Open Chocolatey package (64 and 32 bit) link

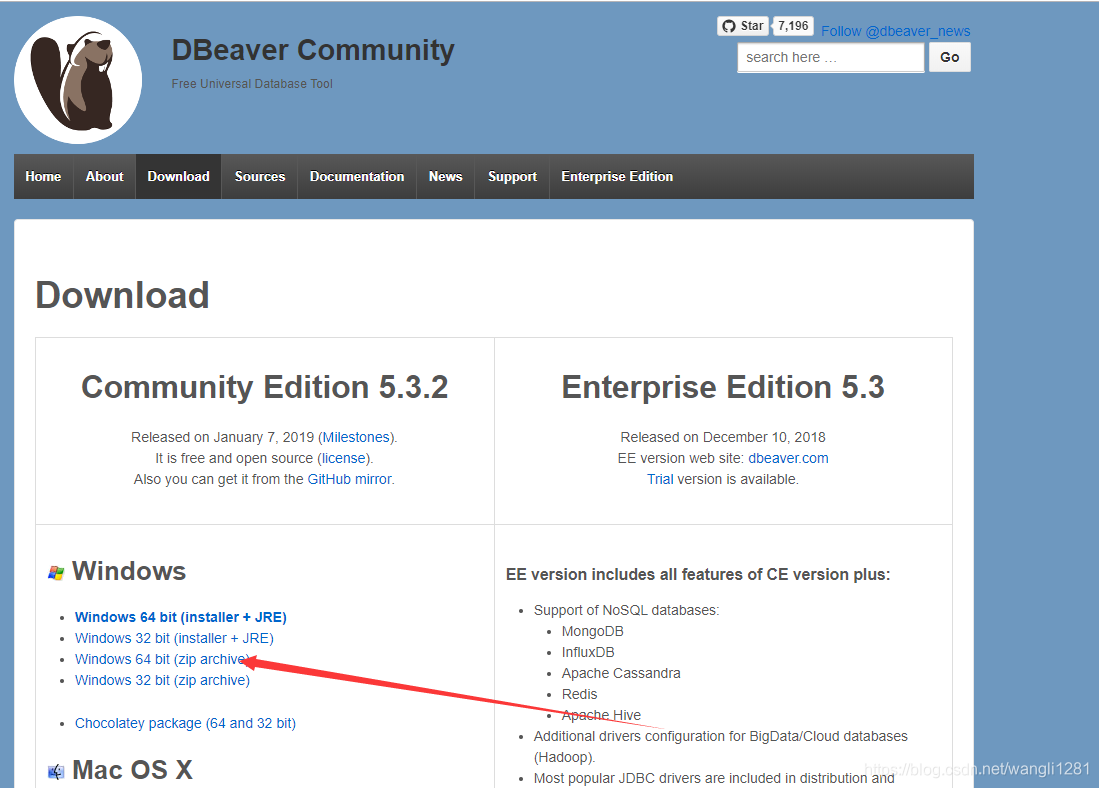(x=185, y=724)
